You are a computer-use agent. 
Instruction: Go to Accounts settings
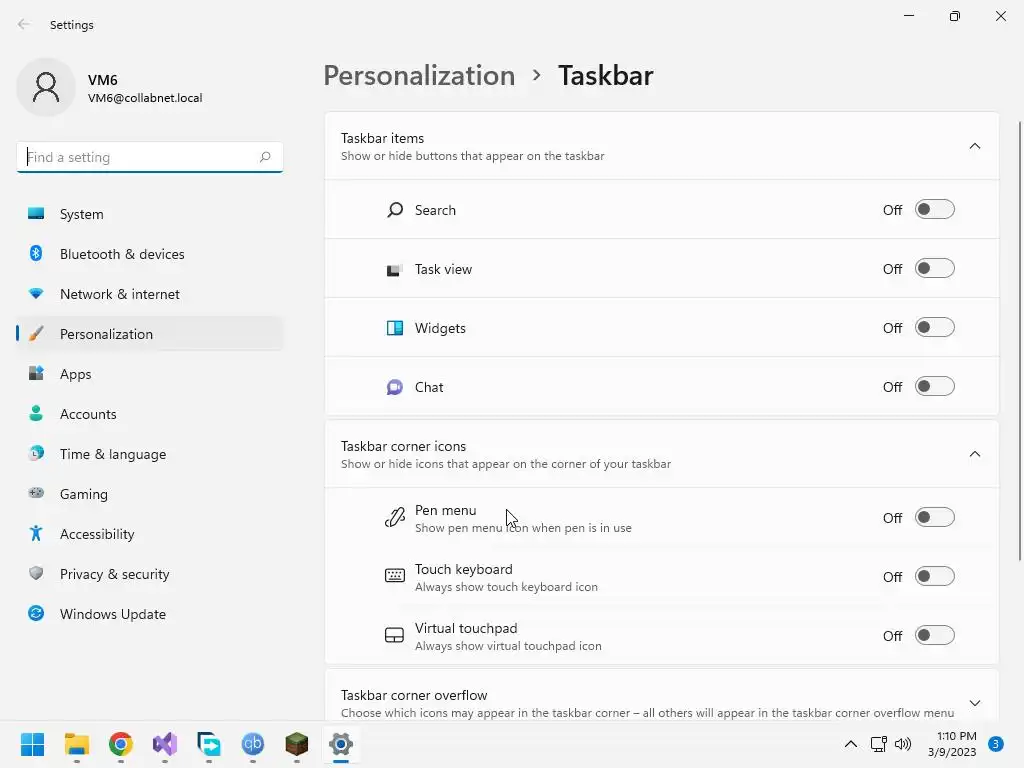(x=150, y=414)
